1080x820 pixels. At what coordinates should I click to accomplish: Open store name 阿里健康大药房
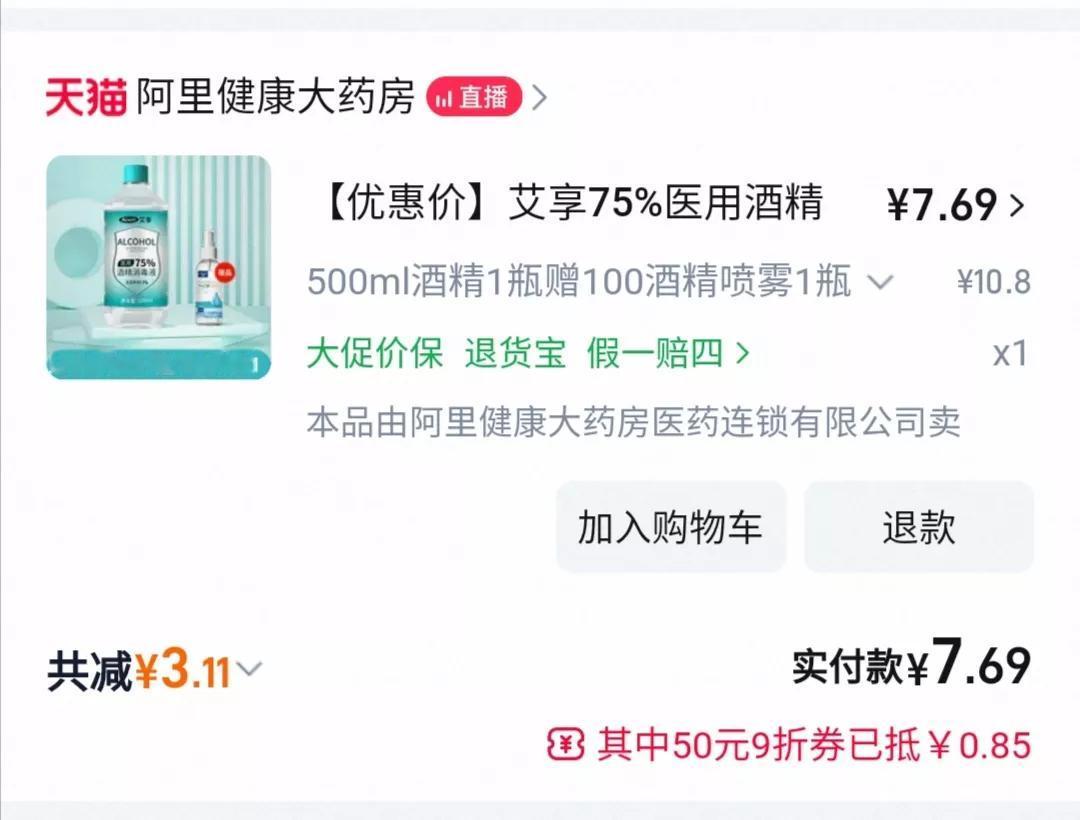(x=276, y=97)
